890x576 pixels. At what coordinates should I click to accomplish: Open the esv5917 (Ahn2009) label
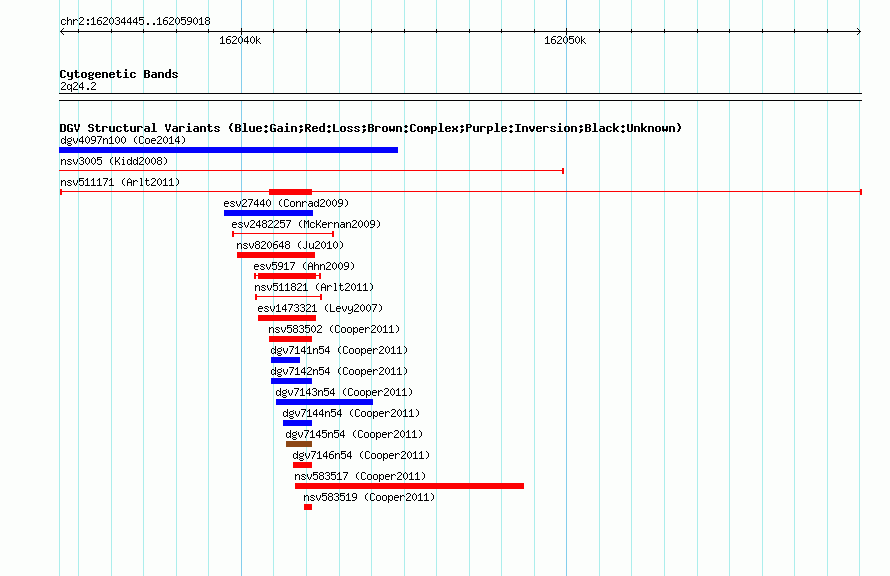[304, 266]
